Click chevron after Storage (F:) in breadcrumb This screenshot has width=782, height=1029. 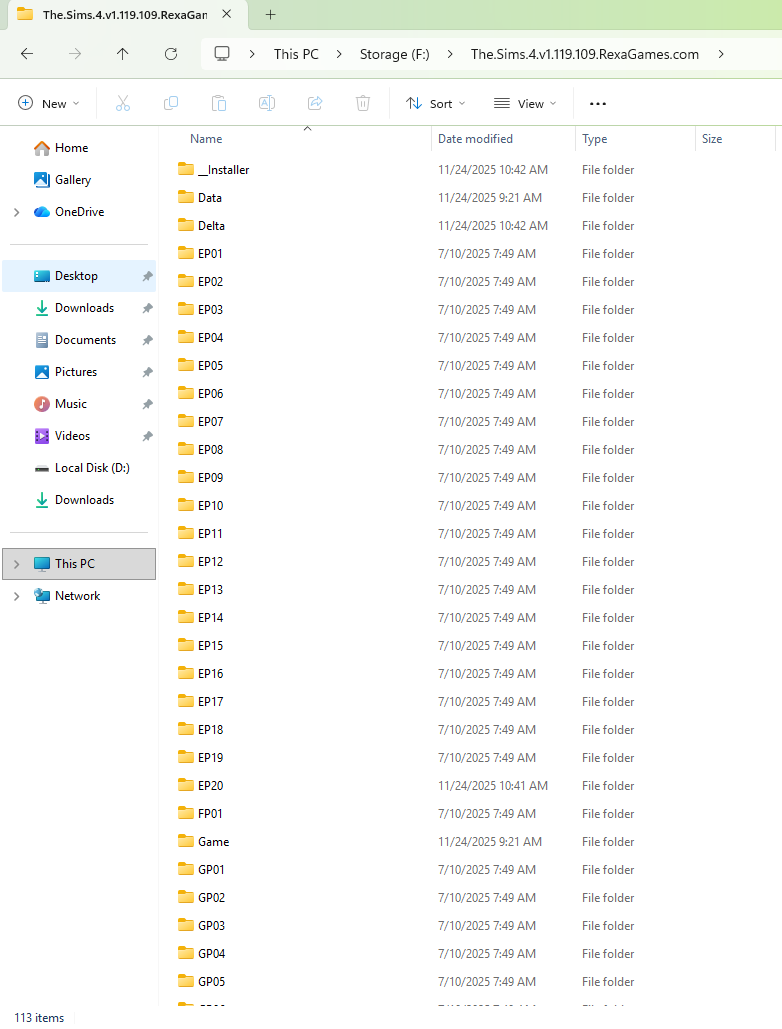click(x=450, y=54)
